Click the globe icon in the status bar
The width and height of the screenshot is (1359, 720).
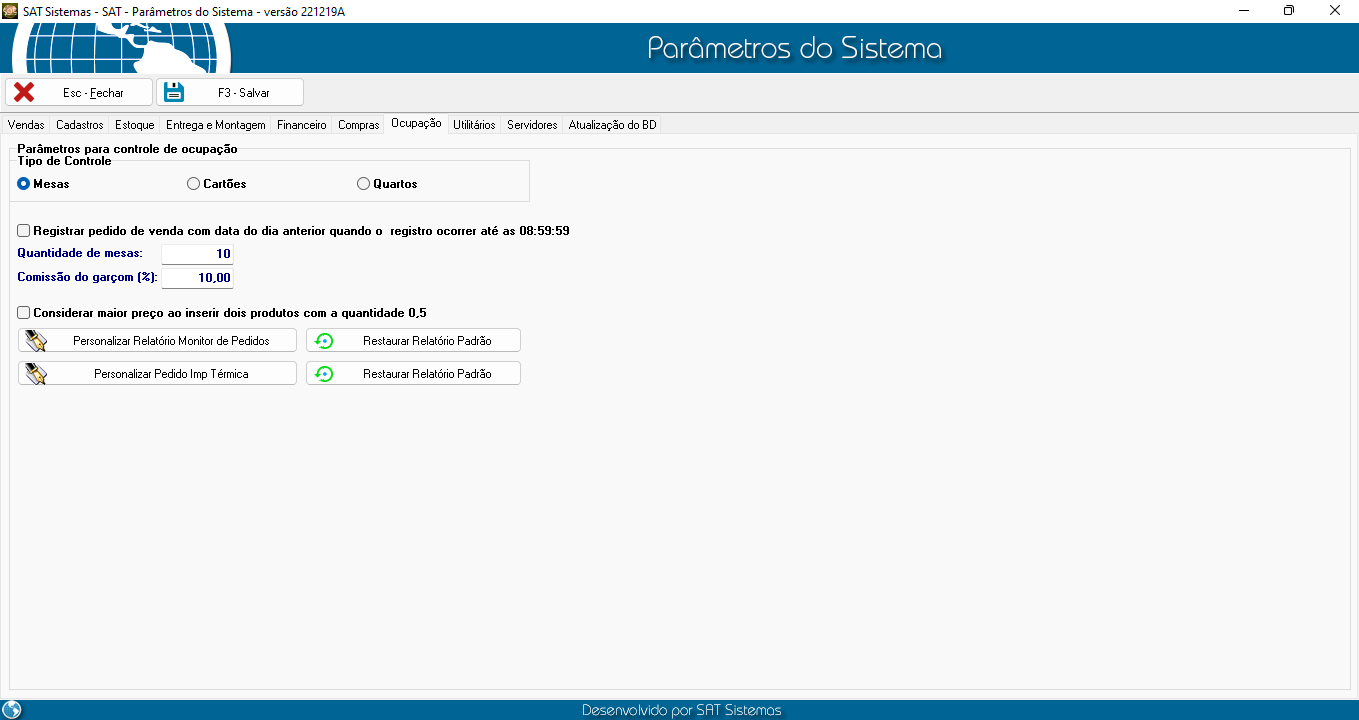tap(12, 710)
